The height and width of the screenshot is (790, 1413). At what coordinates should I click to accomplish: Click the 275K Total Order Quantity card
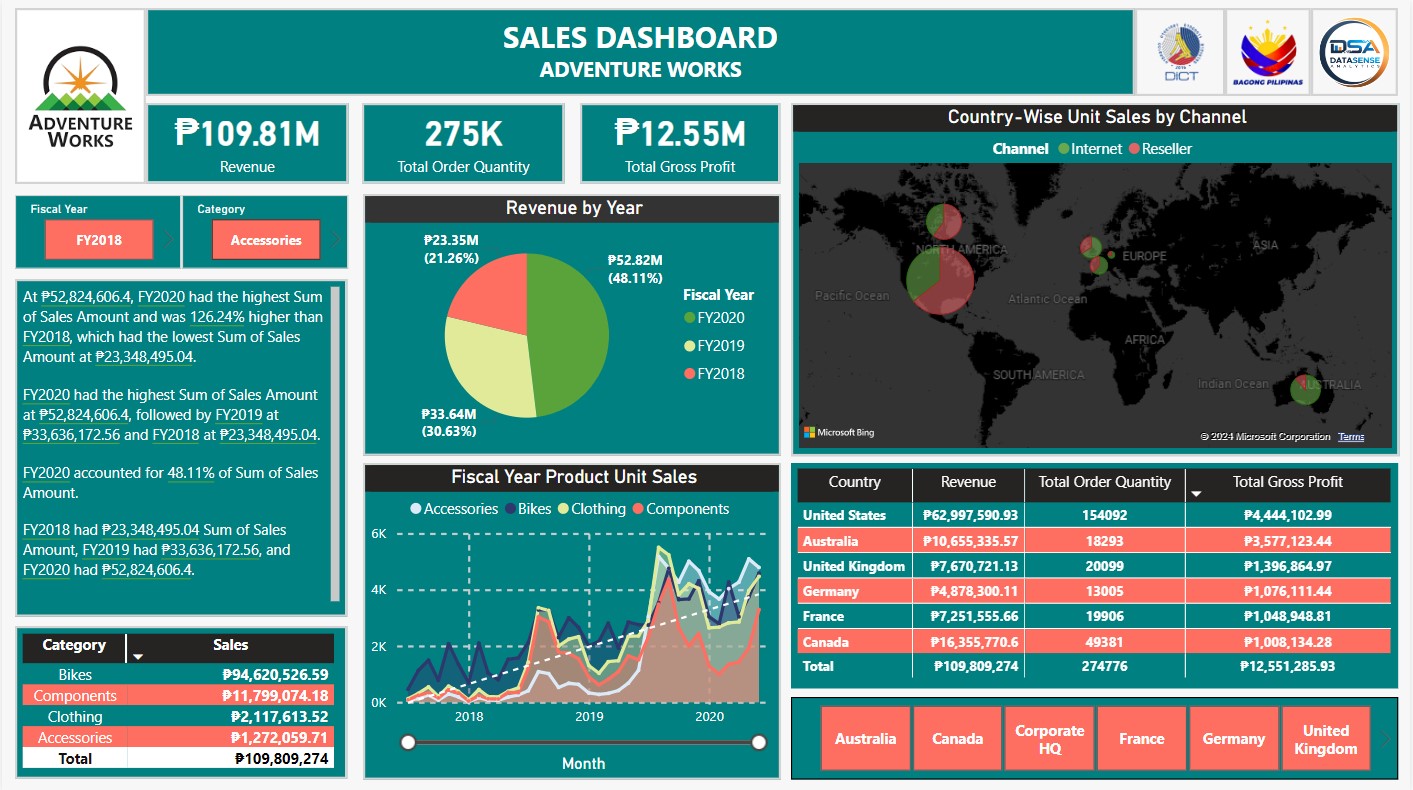coord(464,143)
